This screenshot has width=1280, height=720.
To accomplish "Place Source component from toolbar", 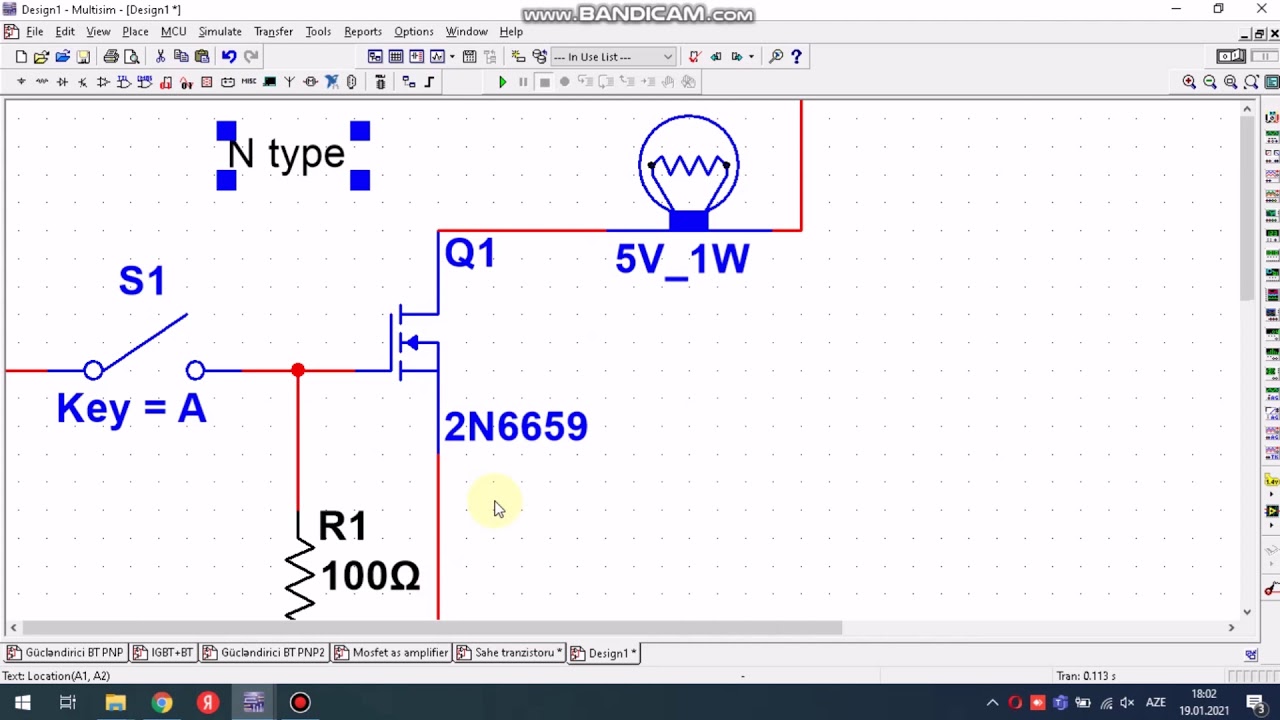I will [21, 81].
